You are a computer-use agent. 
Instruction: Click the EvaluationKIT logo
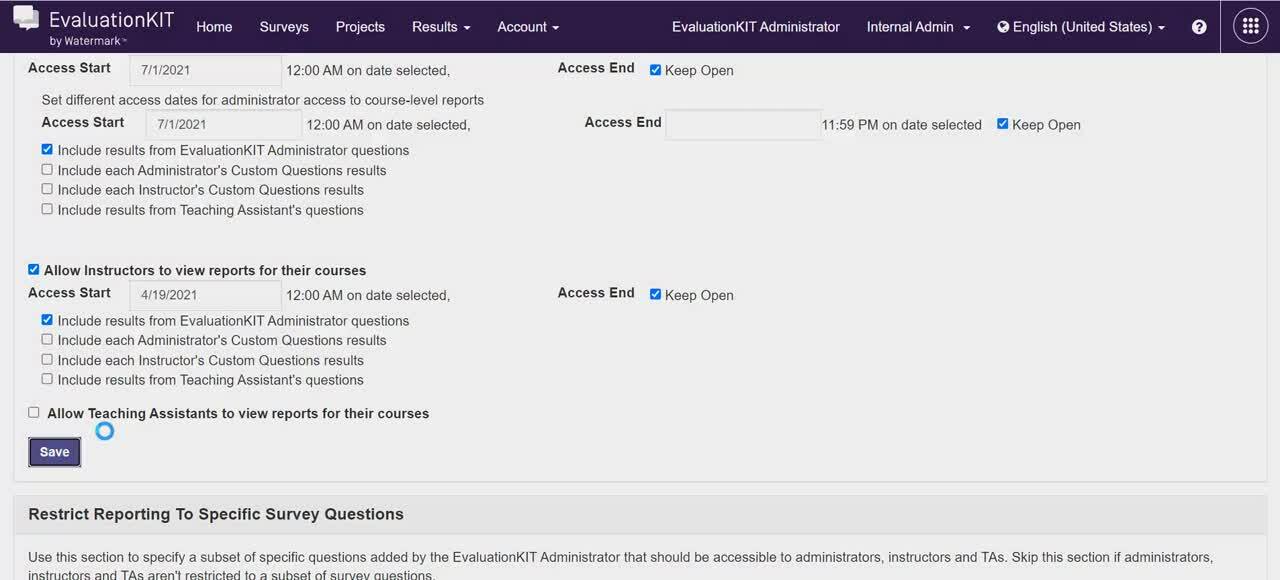[x=93, y=26]
